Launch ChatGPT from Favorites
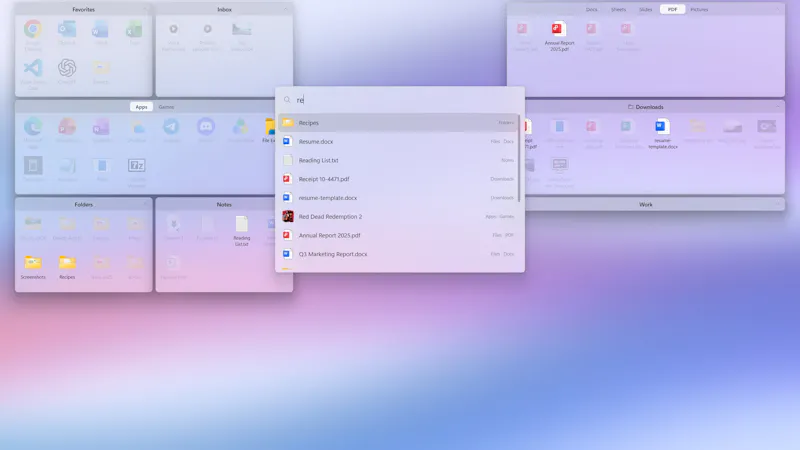The width and height of the screenshot is (800, 450). (x=67, y=71)
